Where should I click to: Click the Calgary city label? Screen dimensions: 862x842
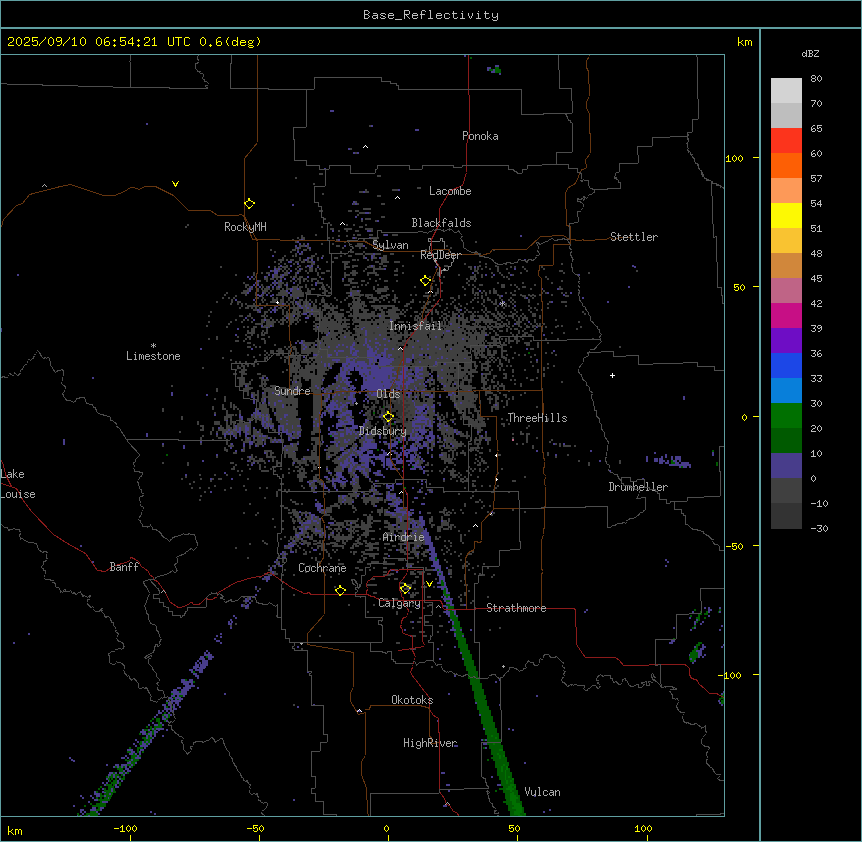click(x=399, y=603)
